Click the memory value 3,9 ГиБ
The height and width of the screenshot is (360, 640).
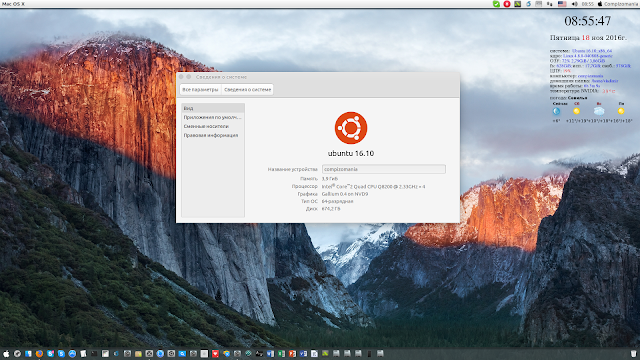330,179
